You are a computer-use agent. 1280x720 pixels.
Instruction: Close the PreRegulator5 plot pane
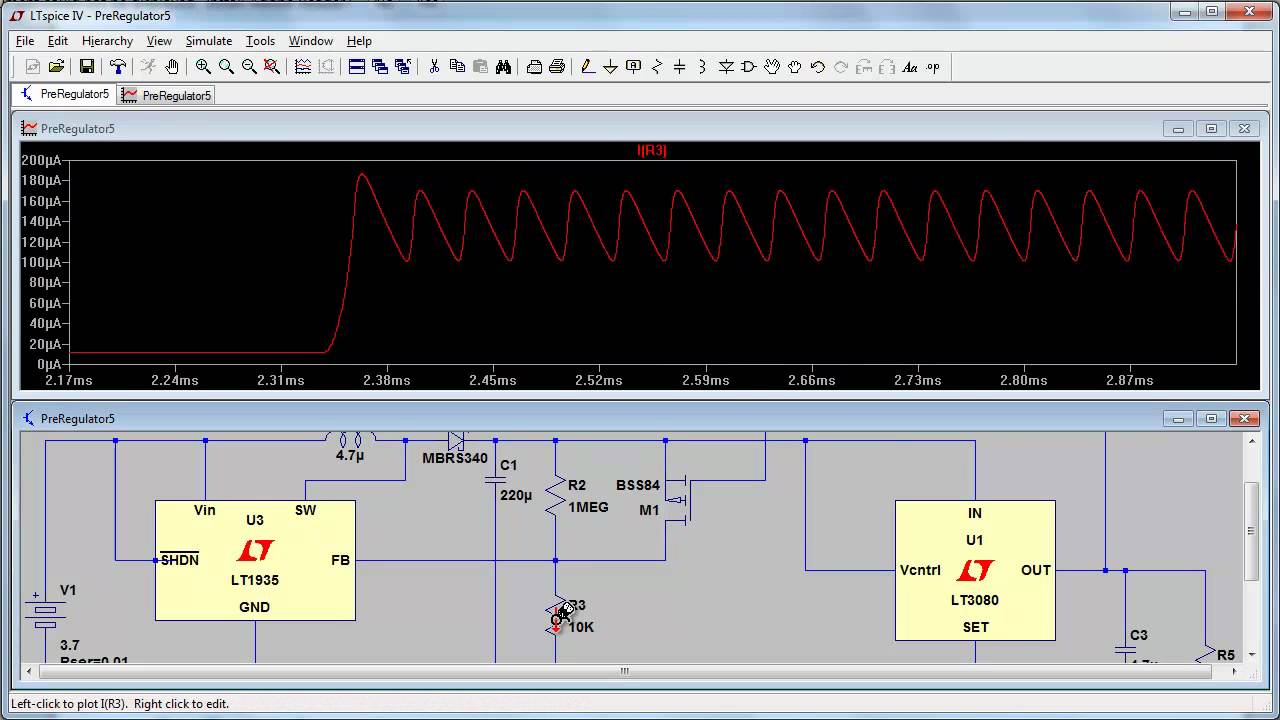(x=1245, y=129)
